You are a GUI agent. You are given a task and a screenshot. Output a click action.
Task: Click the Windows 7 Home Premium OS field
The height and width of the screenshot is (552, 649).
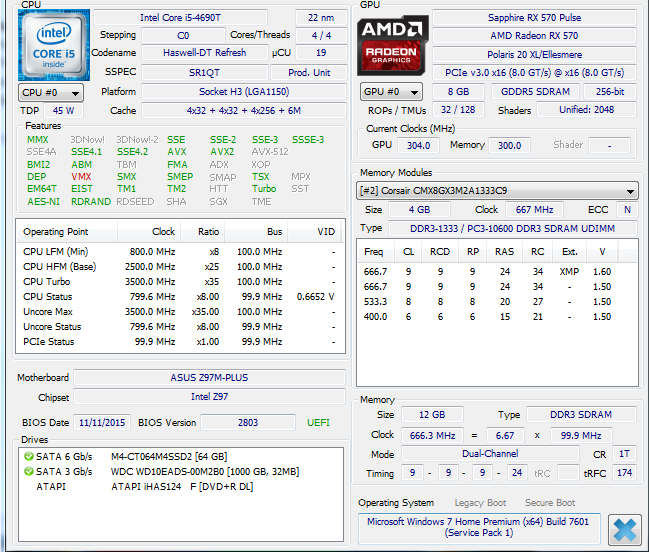(x=479, y=528)
